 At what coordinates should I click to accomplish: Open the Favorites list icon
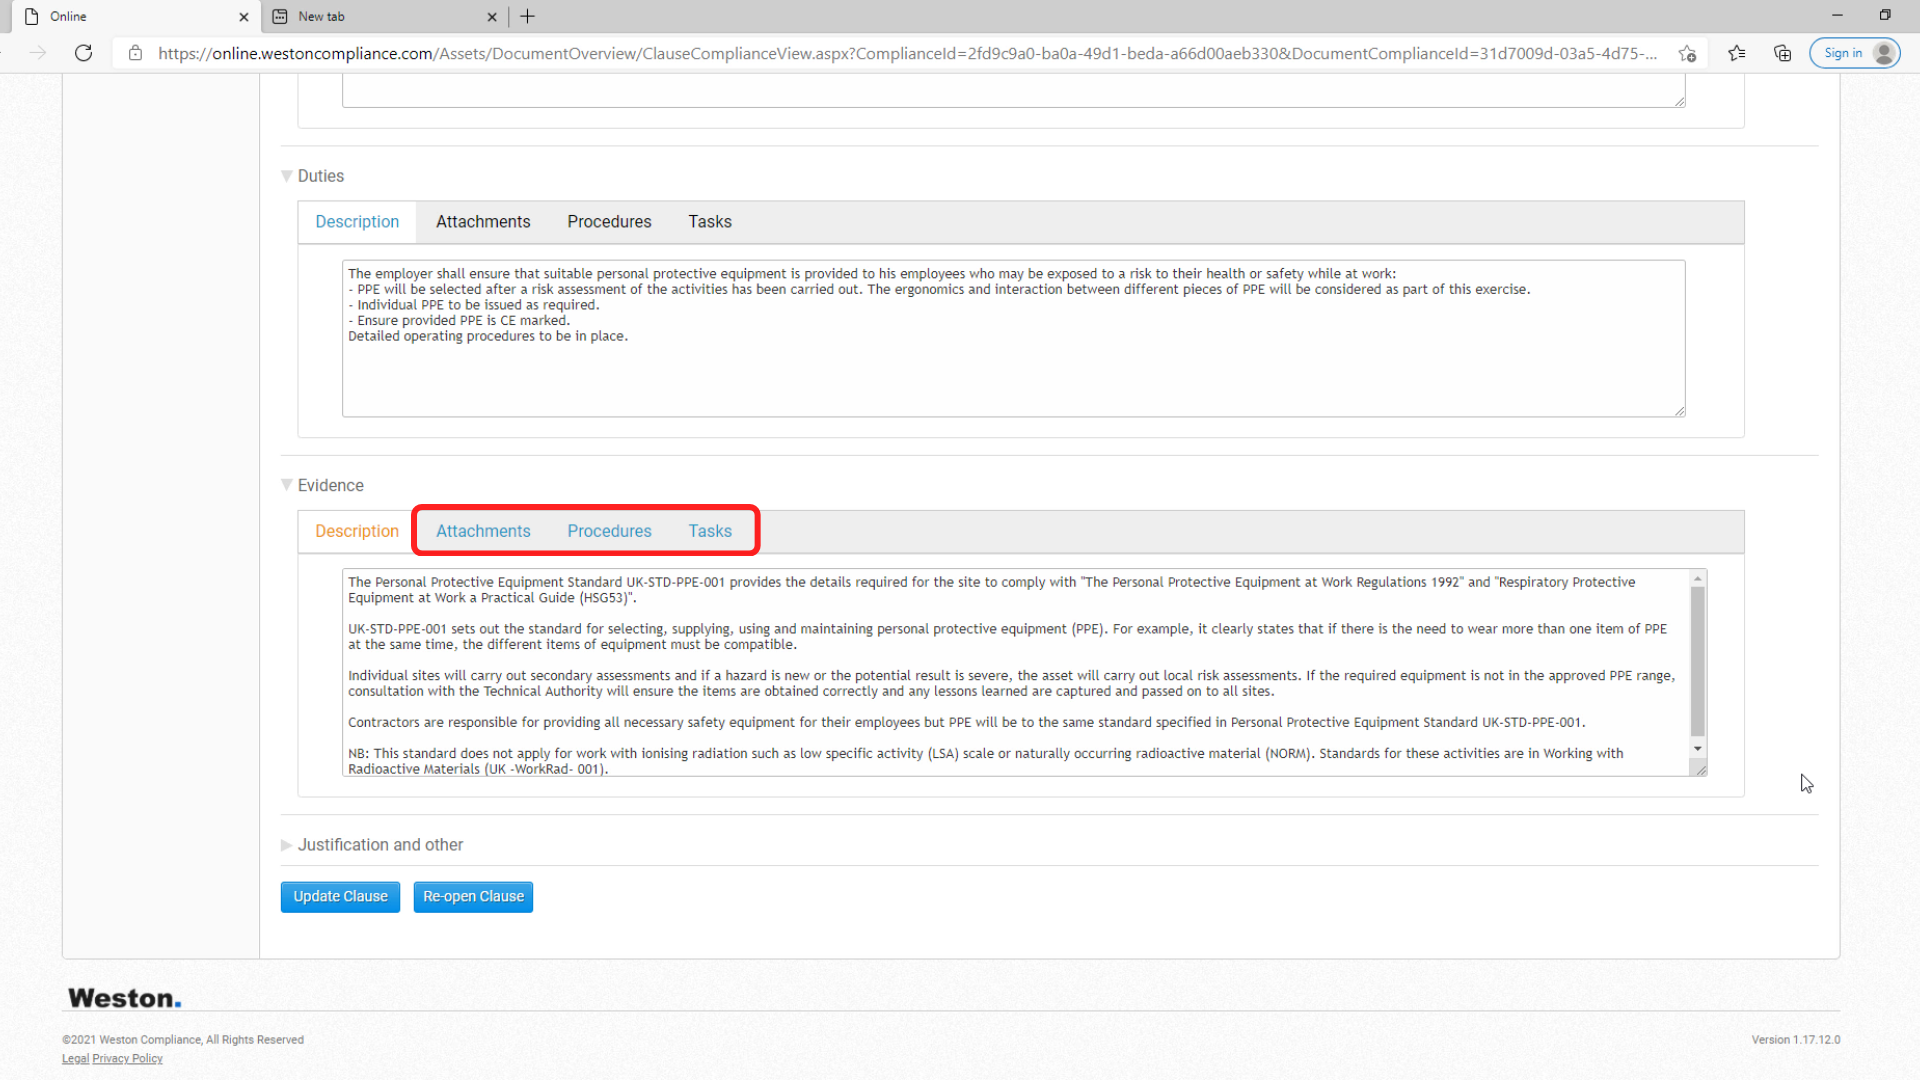click(x=1737, y=53)
